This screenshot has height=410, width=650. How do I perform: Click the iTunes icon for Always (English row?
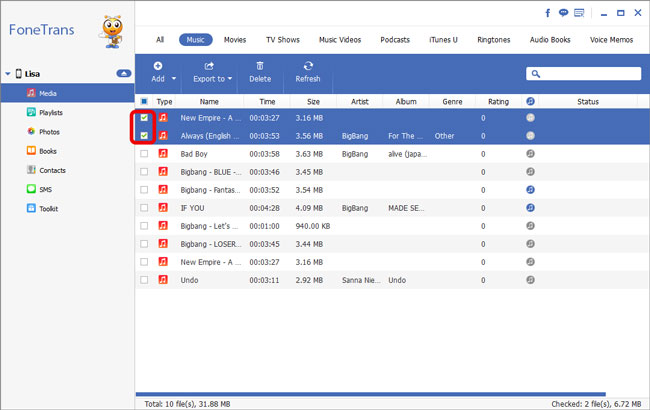530,136
